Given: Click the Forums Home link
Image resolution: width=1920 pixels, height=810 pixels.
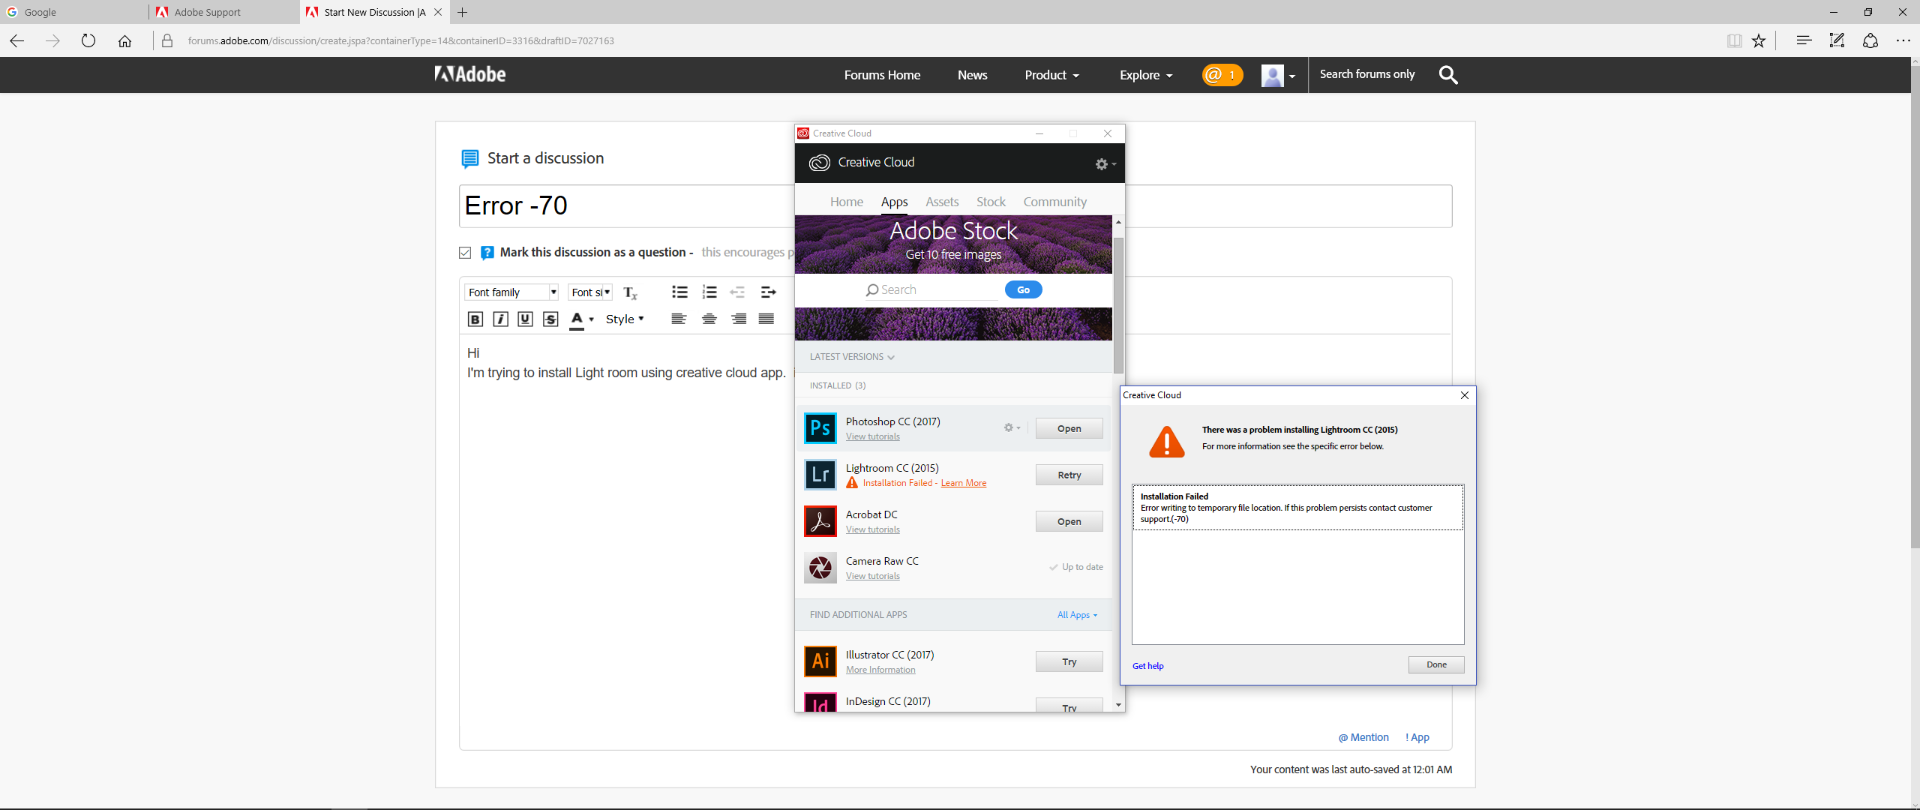Looking at the screenshot, I should point(882,75).
